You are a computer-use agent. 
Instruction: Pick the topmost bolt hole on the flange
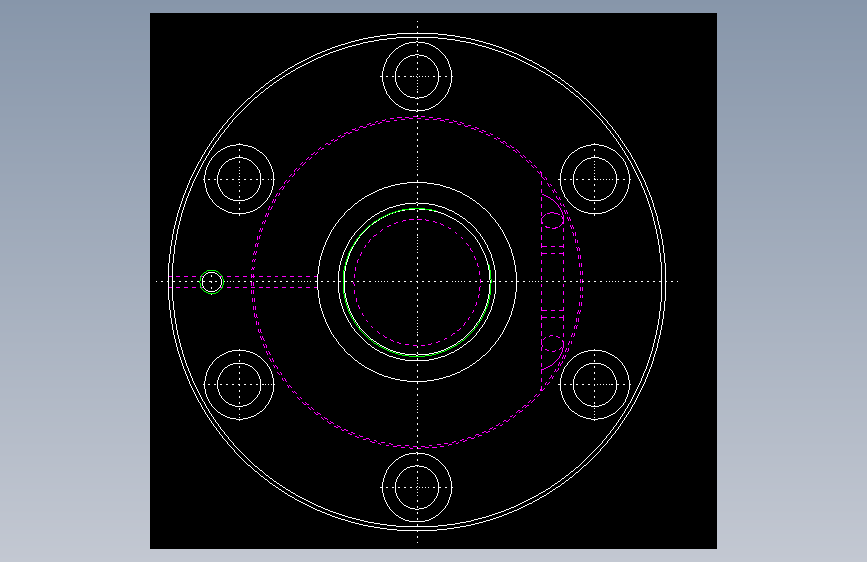coord(417,76)
